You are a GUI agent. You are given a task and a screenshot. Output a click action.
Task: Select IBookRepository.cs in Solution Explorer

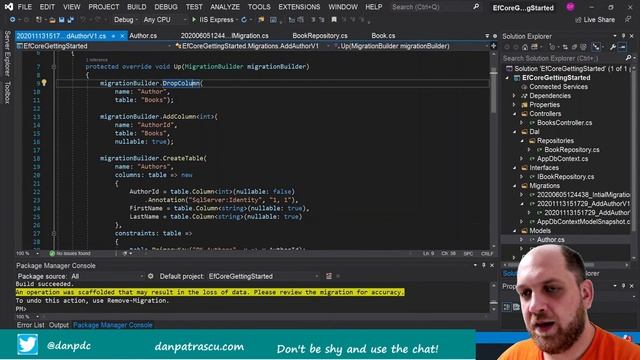coord(565,177)
